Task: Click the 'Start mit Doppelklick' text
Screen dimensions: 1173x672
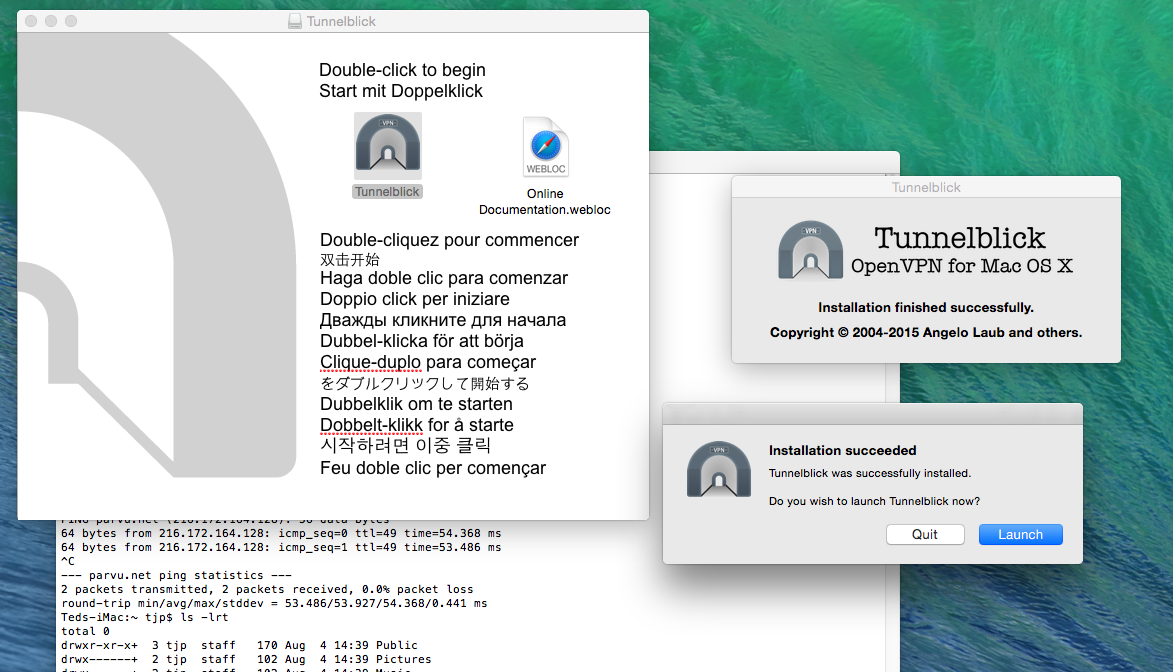Action: click(x=401, y=91)
